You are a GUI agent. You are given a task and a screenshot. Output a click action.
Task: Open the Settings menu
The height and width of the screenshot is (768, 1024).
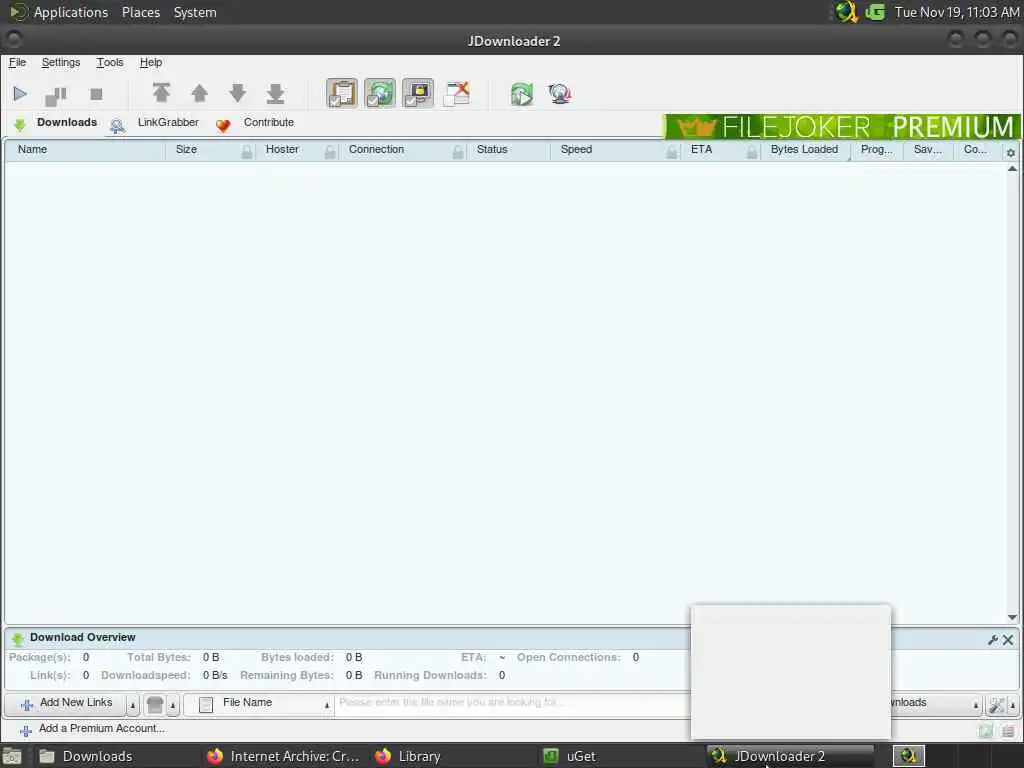(61, 63)
